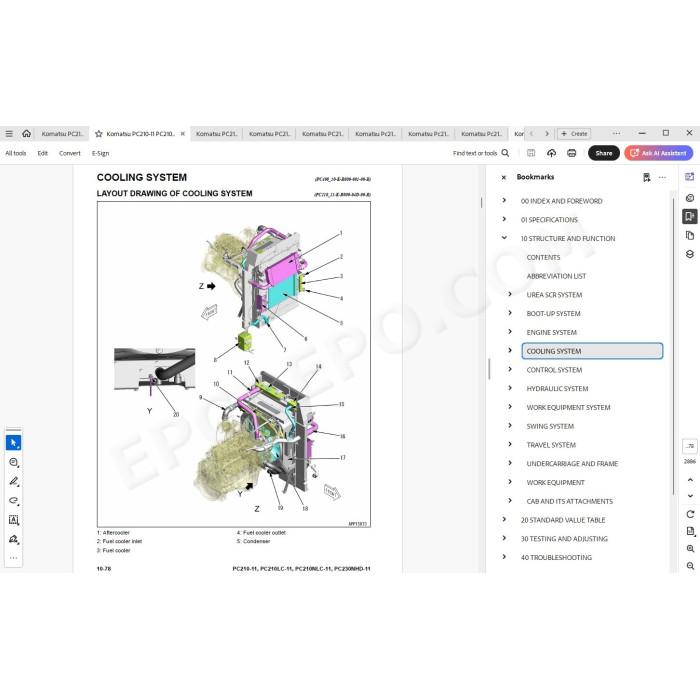Open the hamburger menu icon

(9, 133)
